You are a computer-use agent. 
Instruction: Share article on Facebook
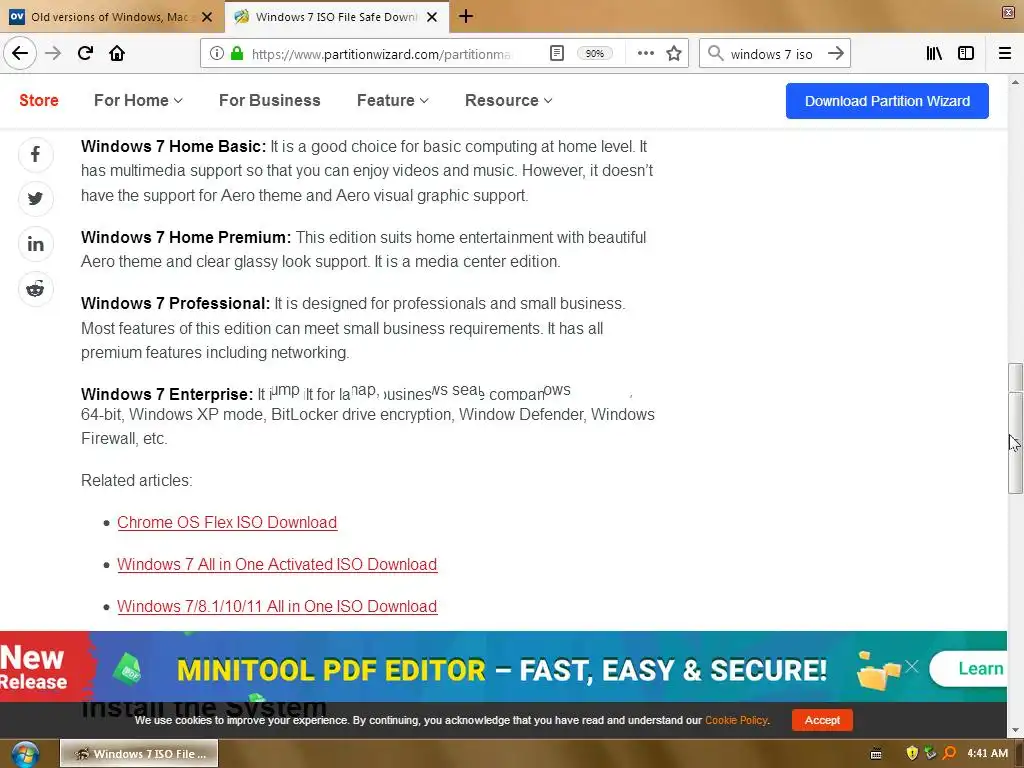(35, 154)
